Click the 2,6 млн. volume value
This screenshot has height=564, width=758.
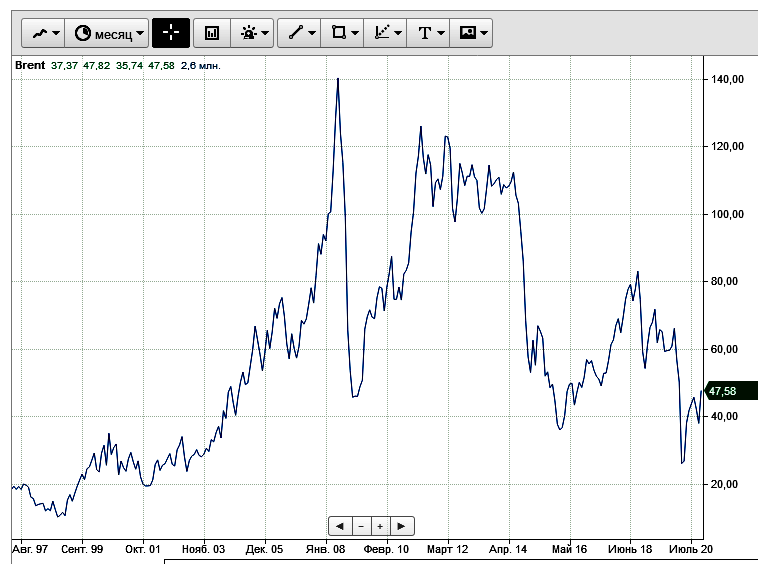(200, 65)
